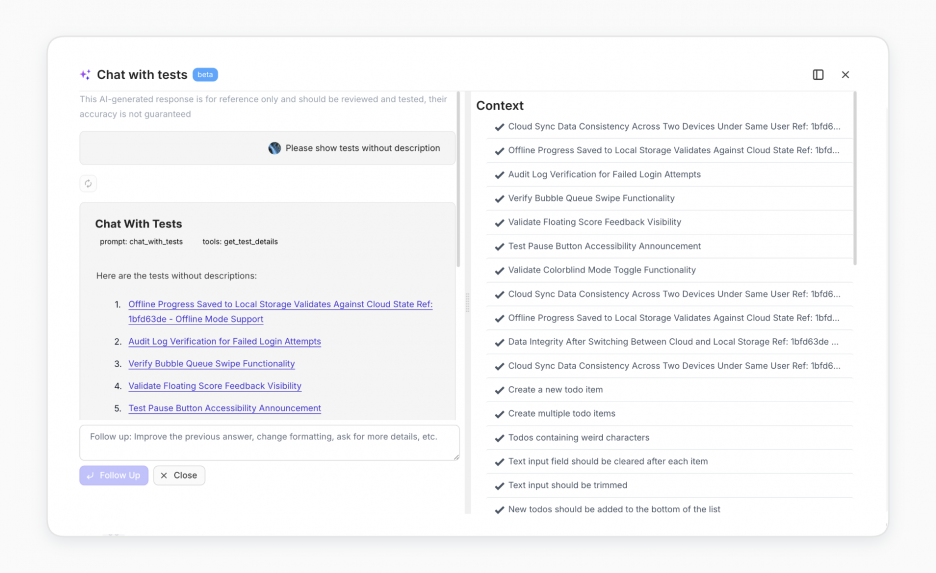The image size is (936, 573).
Task: Open Test Pause Button Accessibility Announcement link
Action: tap(224, 408)
